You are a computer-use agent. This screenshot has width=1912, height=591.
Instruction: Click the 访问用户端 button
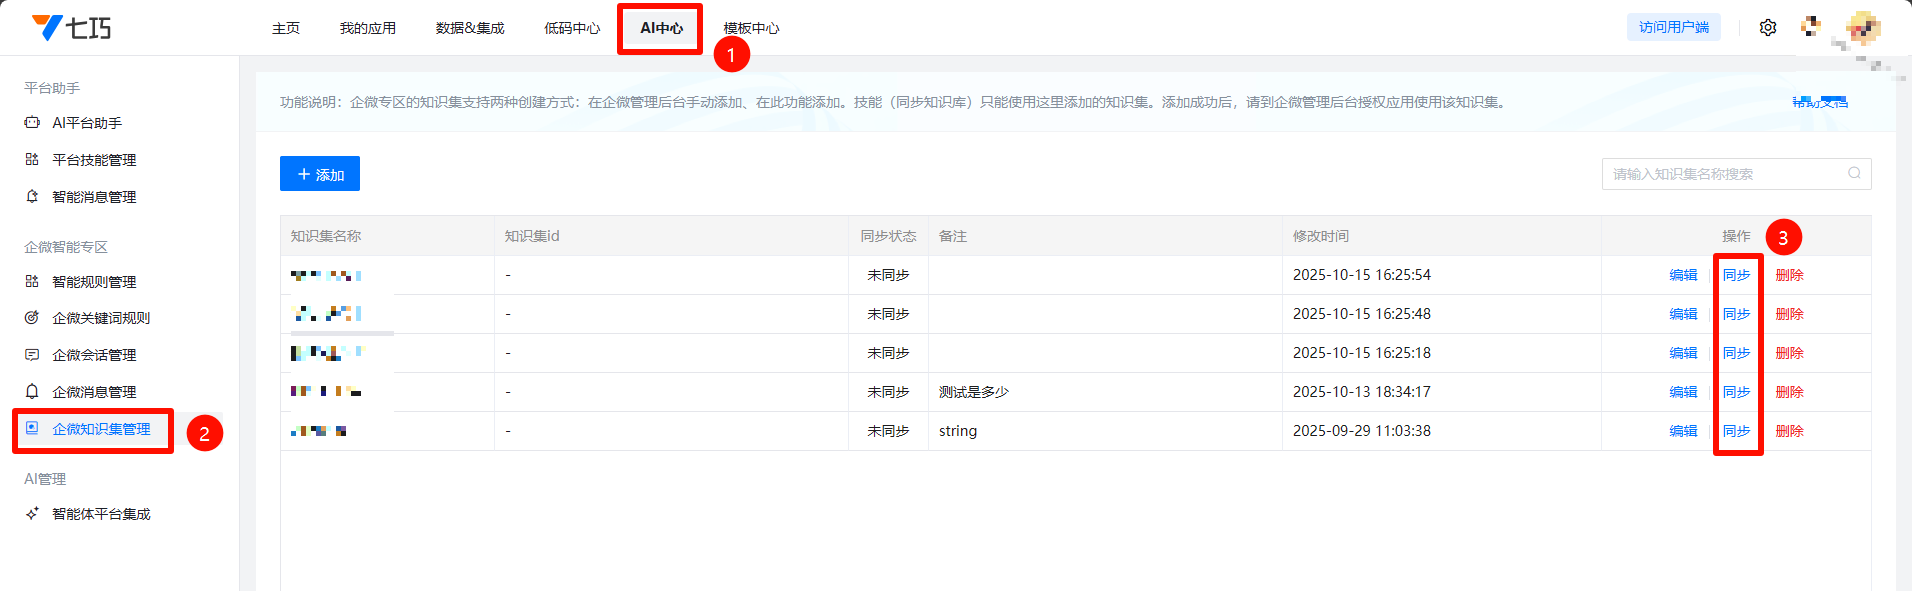point(1673,28)
